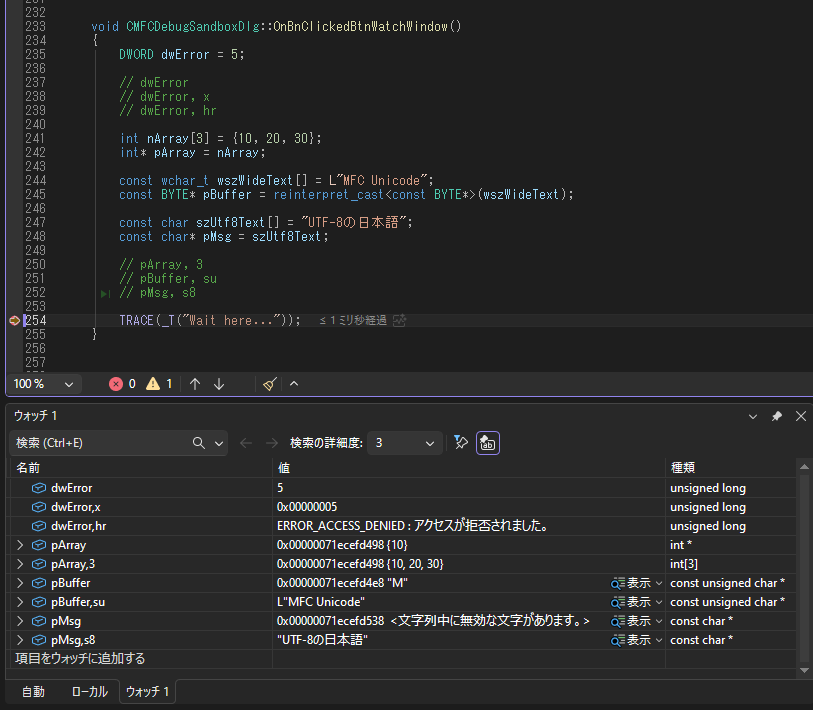This screenshot has height=710, width=813.
Task: Click the perf tip ≤ 1ミリ秒経過 on line 254
Action: coord(353,321)
